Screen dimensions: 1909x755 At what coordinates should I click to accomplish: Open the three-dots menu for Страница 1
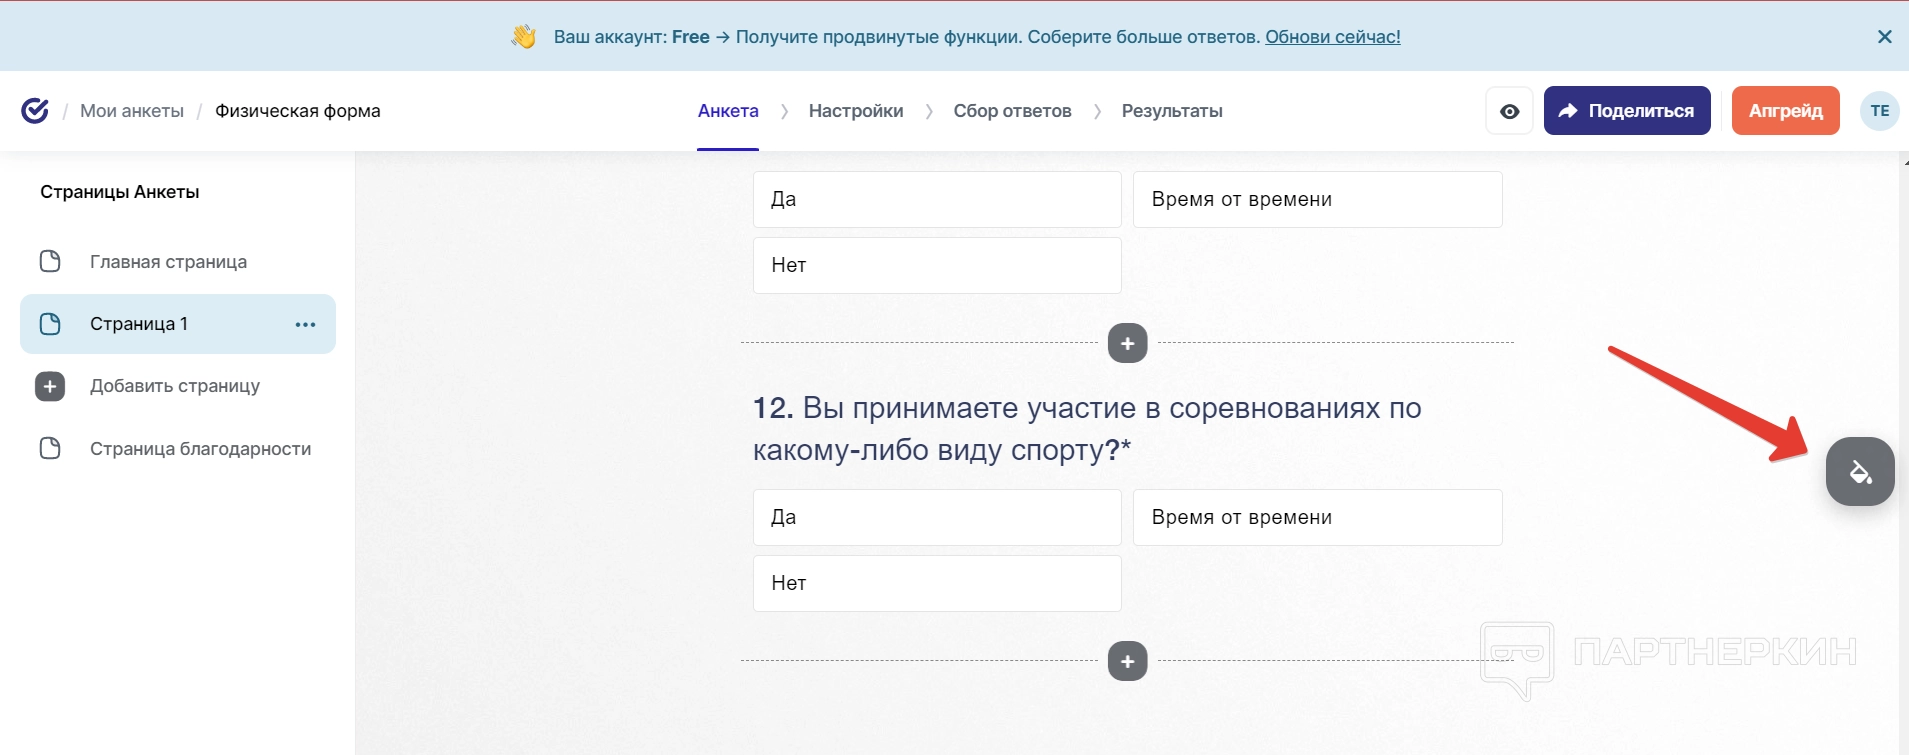[x=305, y=324]
